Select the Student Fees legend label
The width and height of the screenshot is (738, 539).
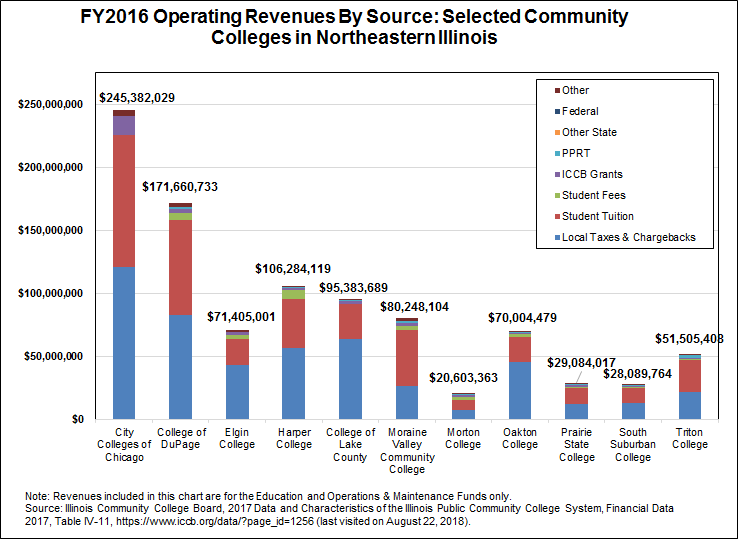[x=594, y=195]
